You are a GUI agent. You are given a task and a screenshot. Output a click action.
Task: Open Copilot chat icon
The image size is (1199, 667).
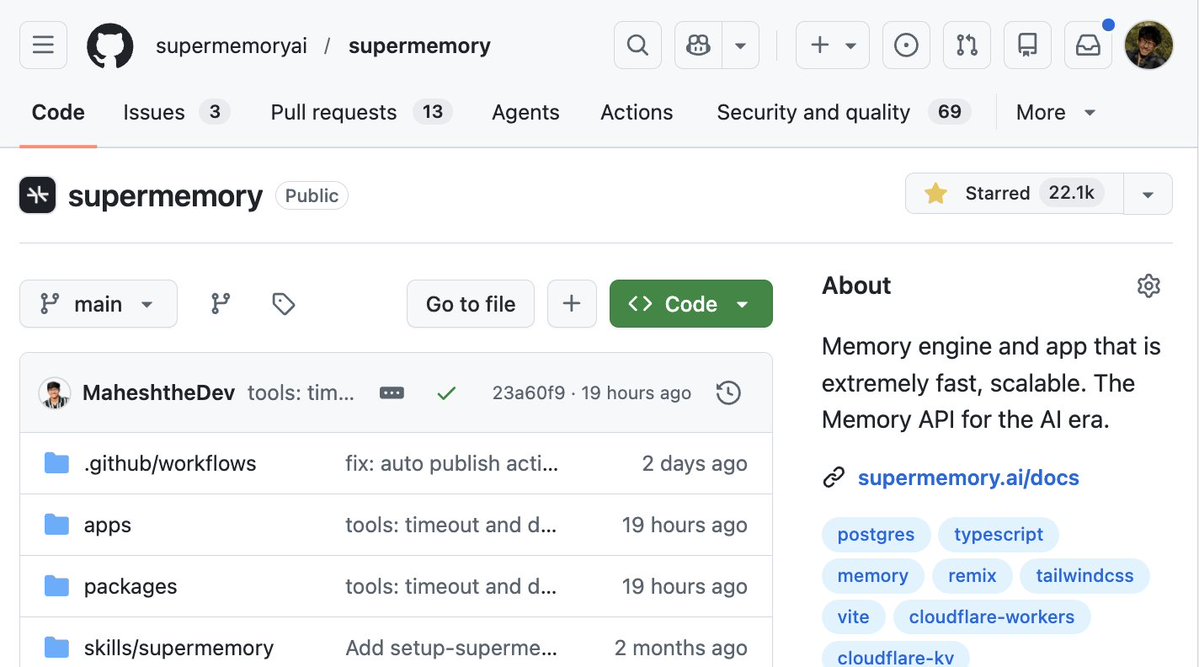698,45
